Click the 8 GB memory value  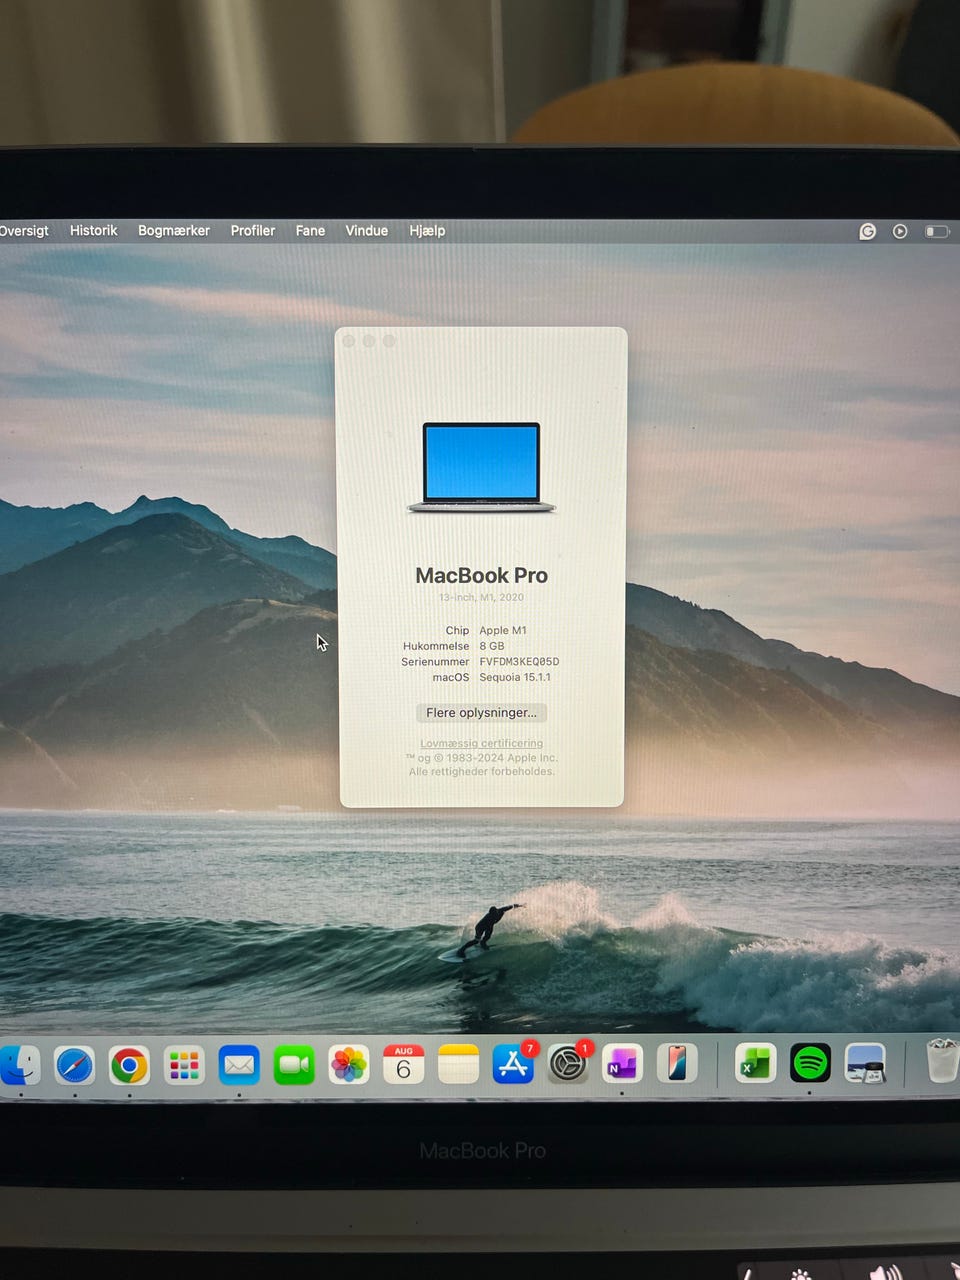pyautogui.click(x=492, y=646)
